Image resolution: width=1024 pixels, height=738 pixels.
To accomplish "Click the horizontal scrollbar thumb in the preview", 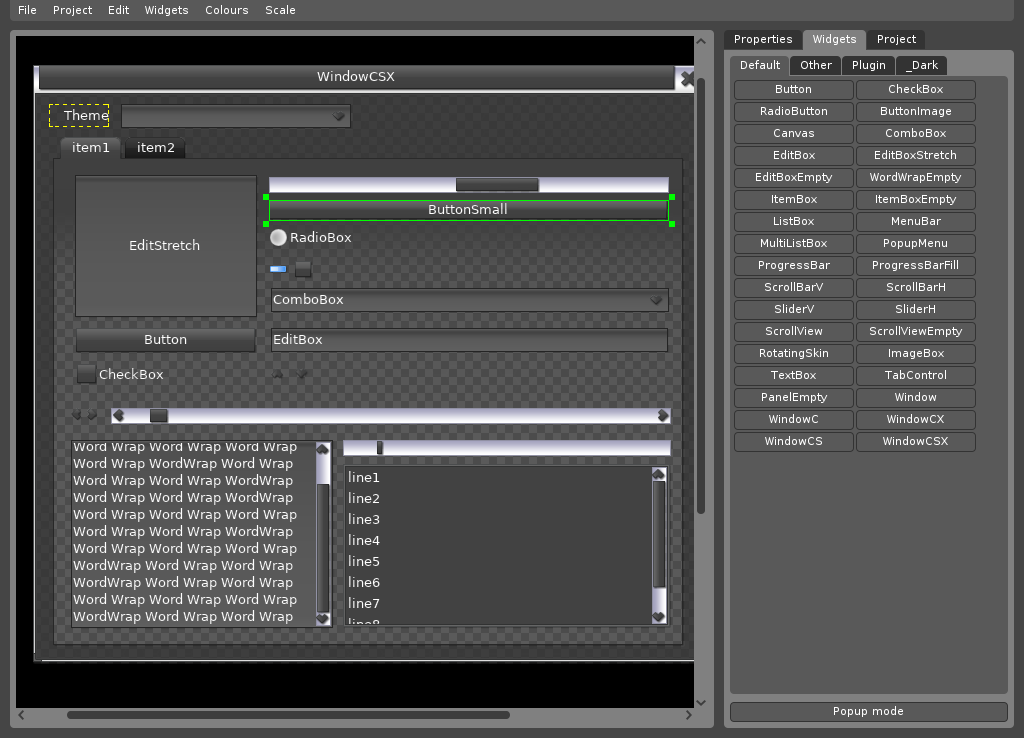I will (x=159, y=416).
